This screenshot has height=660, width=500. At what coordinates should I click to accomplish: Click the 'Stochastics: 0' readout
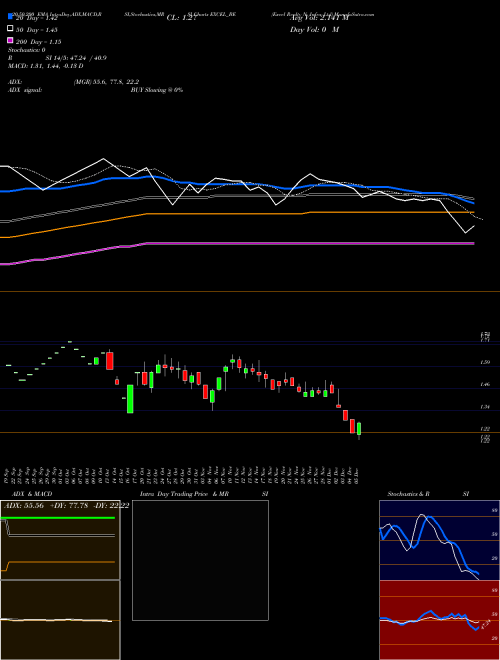[x=26, y=50]
